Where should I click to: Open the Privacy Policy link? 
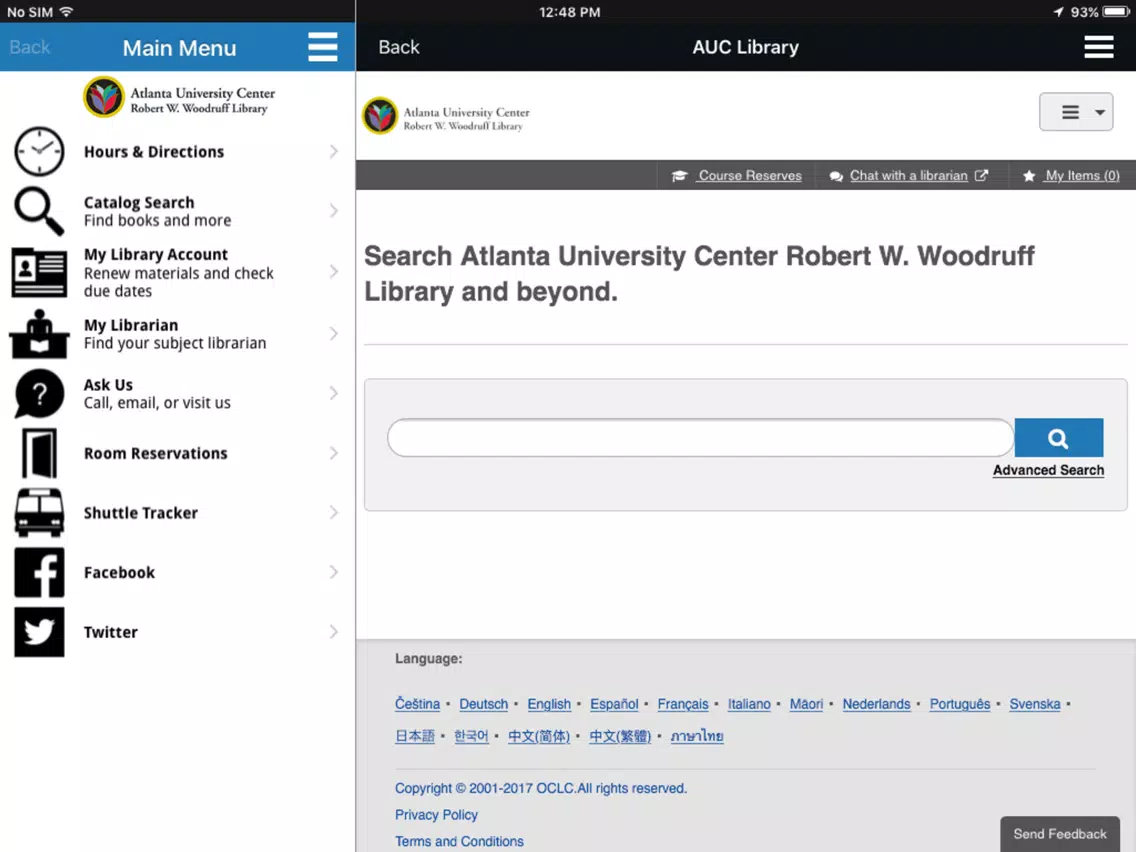point(436,815)
